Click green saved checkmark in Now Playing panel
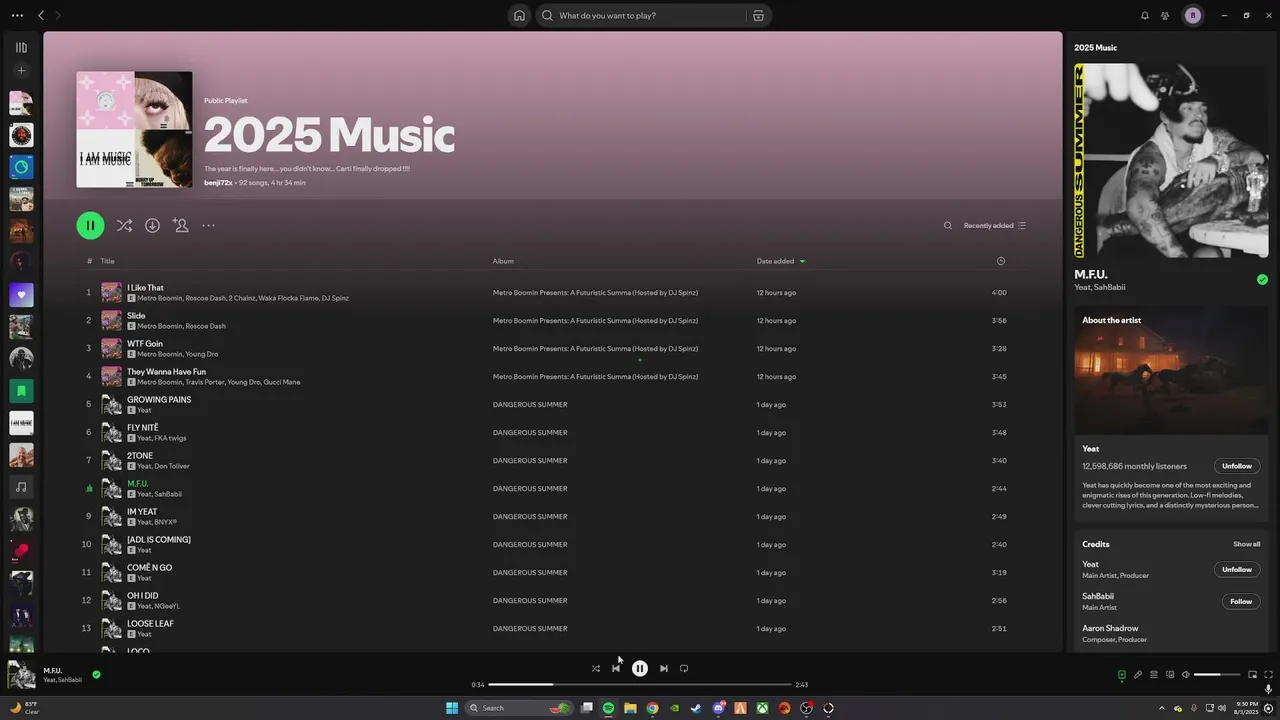1280x720 pixels. click(1262, 280)
